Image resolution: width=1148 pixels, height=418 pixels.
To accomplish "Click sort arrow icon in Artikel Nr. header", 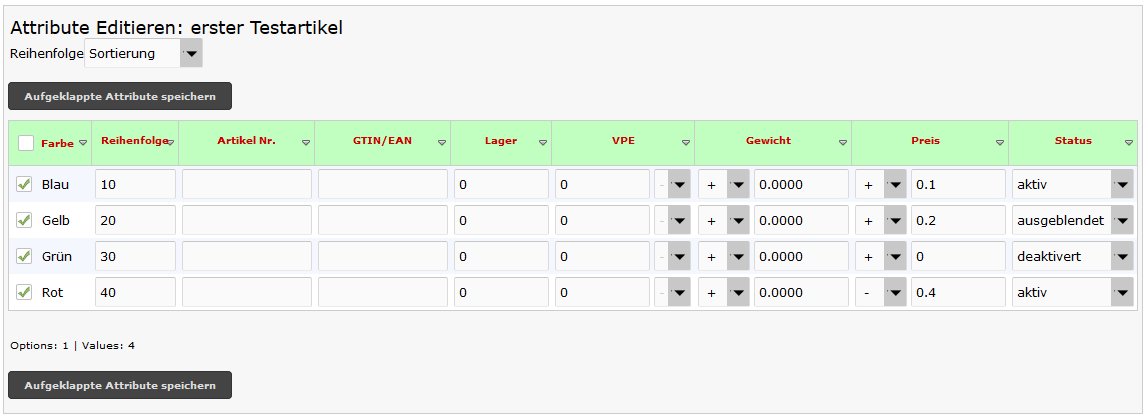I will pos(306,144).
